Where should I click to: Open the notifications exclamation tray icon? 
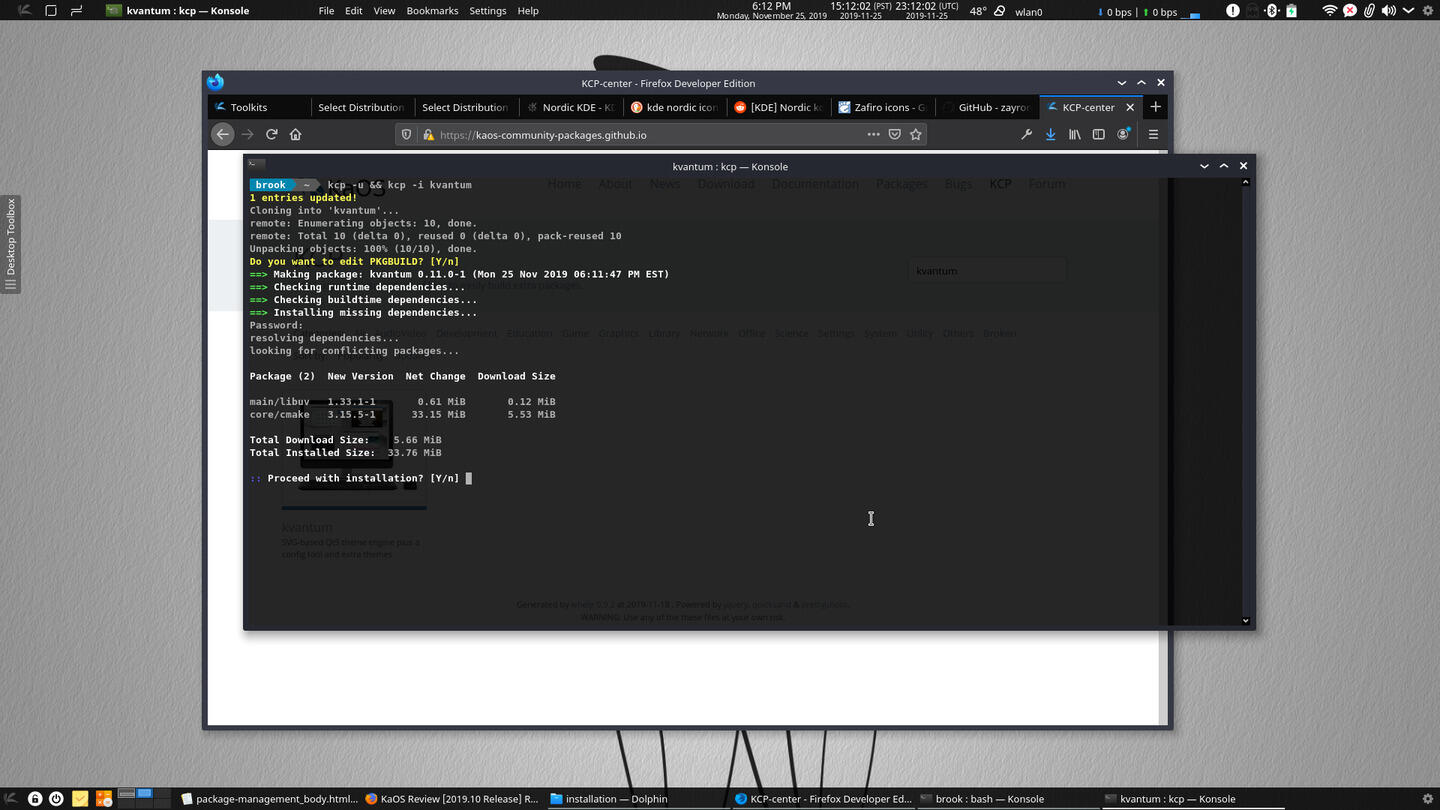[1232, 11]
